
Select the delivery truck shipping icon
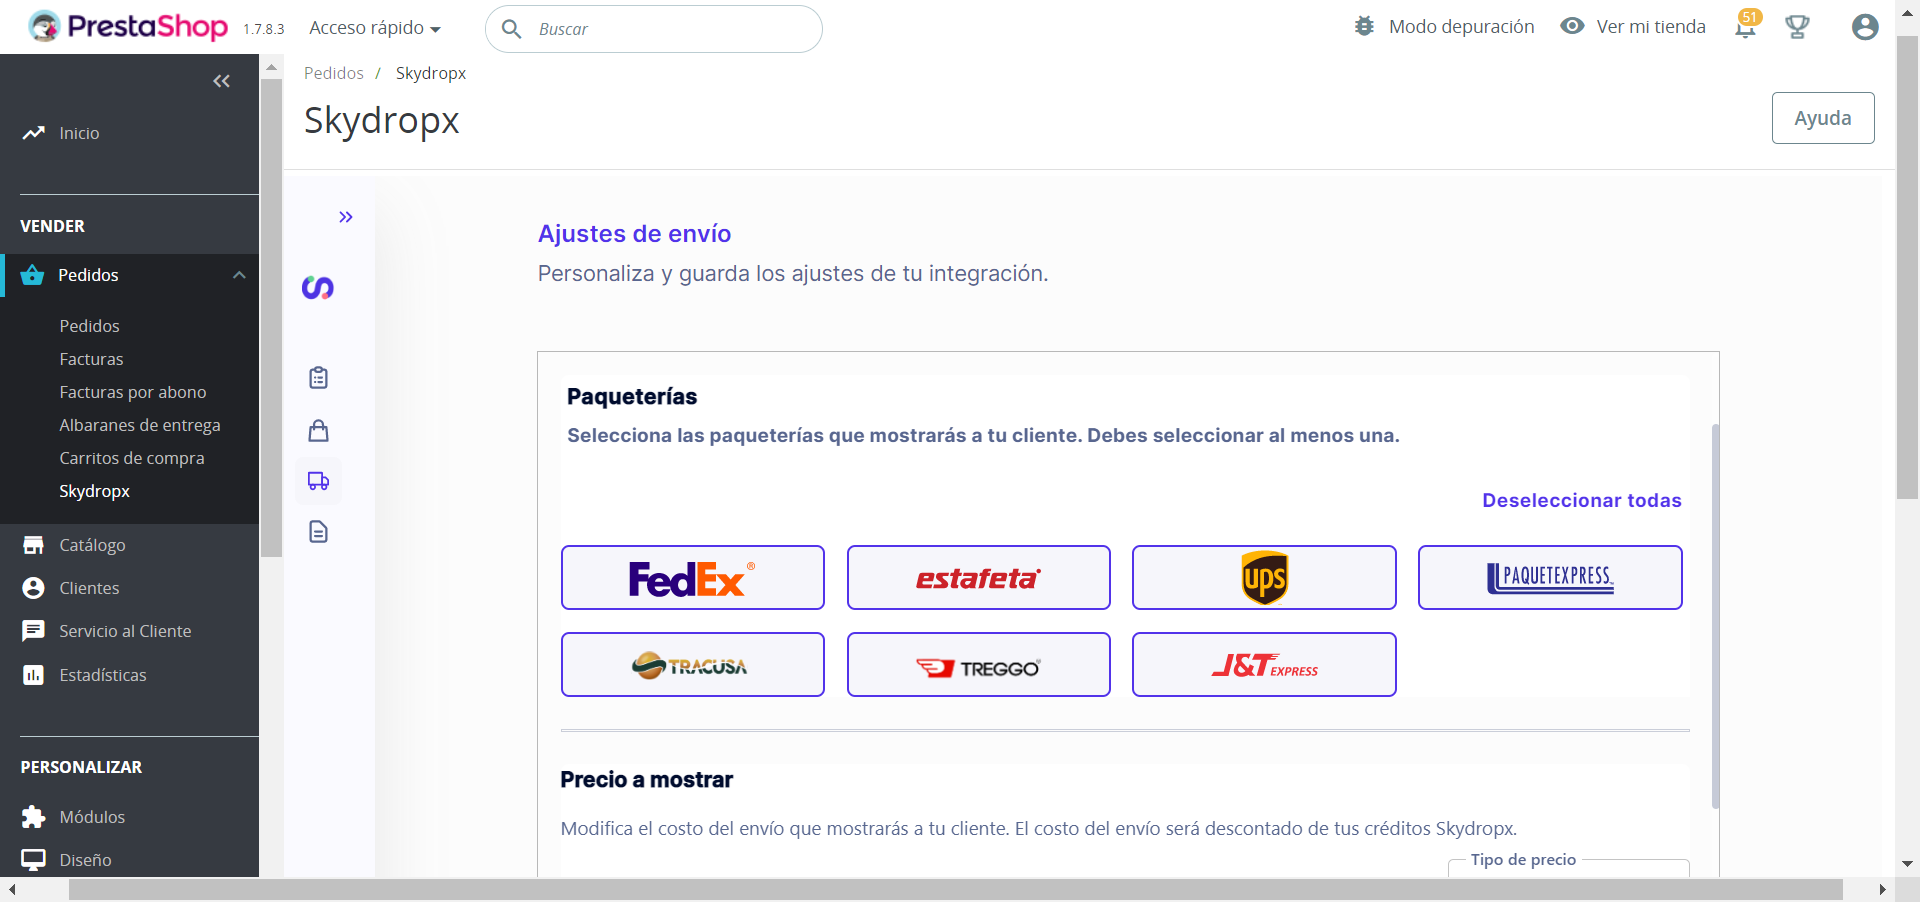[x=318, y=481]
